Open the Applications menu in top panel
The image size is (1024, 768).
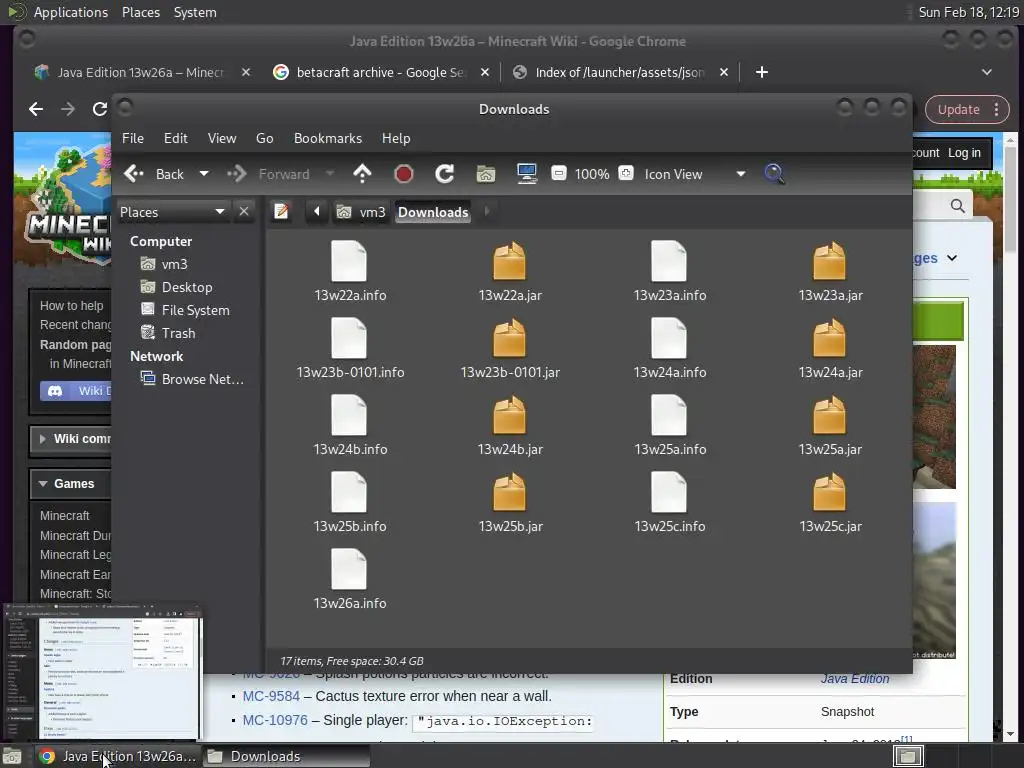(x=71, y=12)
